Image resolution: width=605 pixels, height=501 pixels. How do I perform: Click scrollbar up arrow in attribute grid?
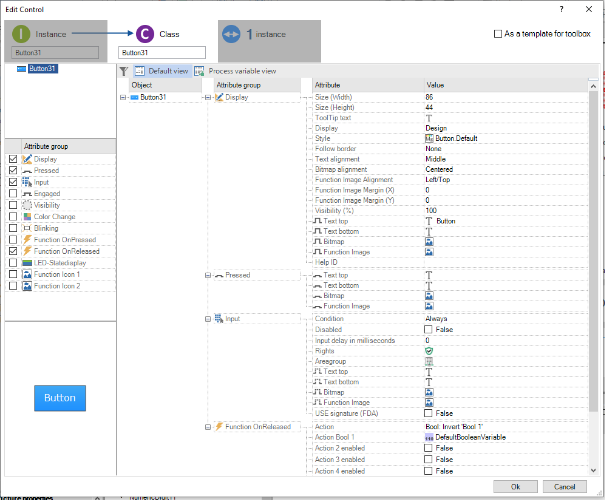click(593, 86)
